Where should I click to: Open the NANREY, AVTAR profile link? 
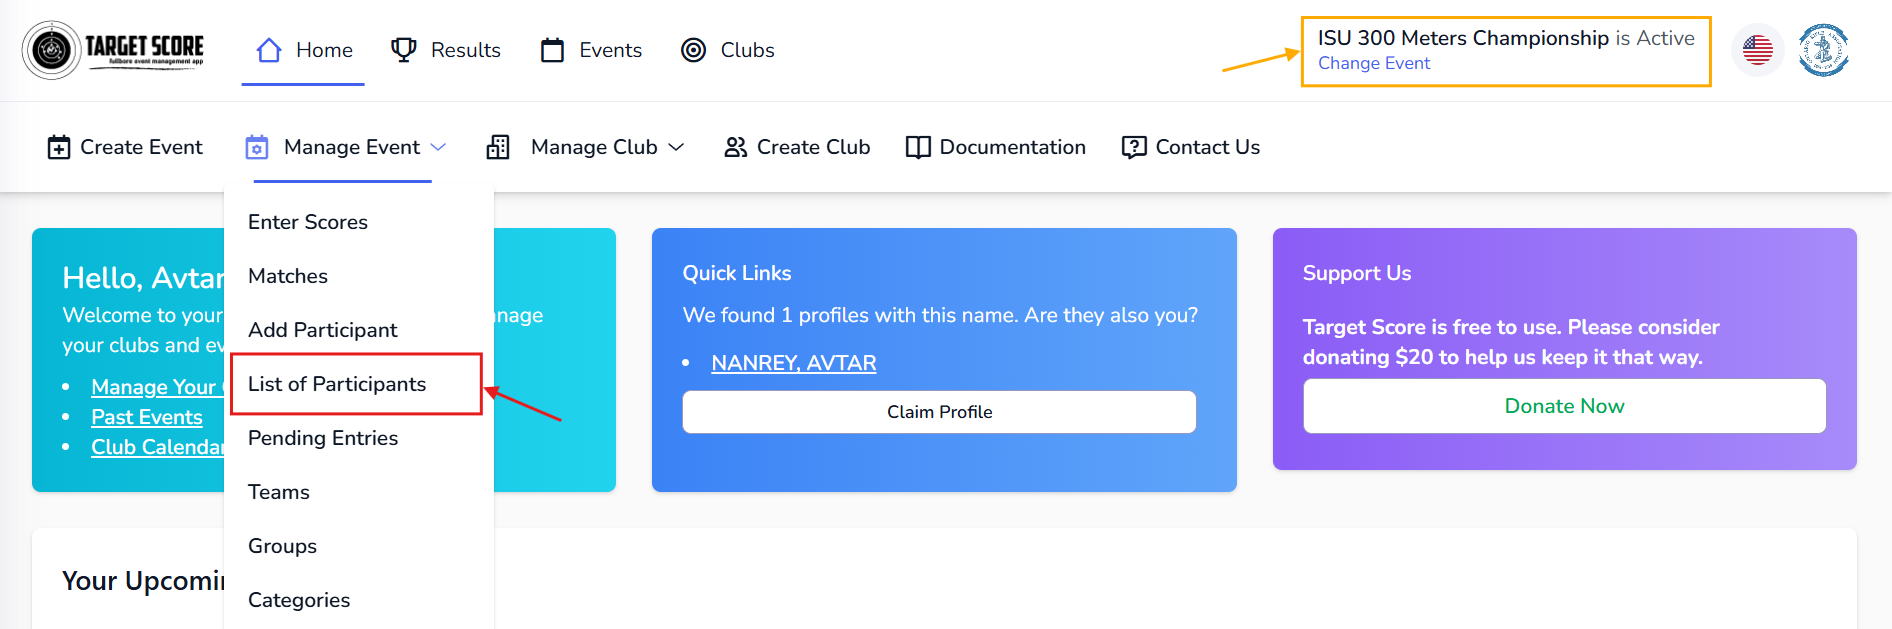(793, 362)
